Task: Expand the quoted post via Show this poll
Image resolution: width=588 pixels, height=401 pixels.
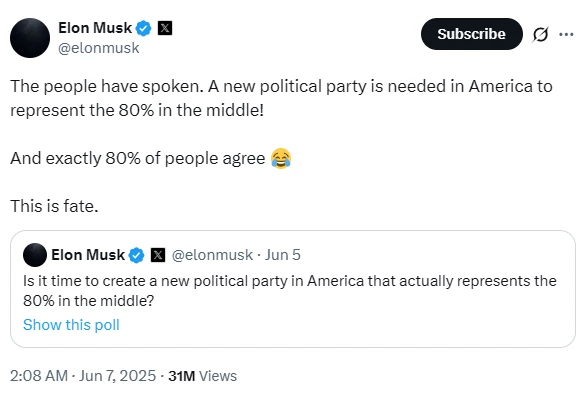Action: [71, 325]
